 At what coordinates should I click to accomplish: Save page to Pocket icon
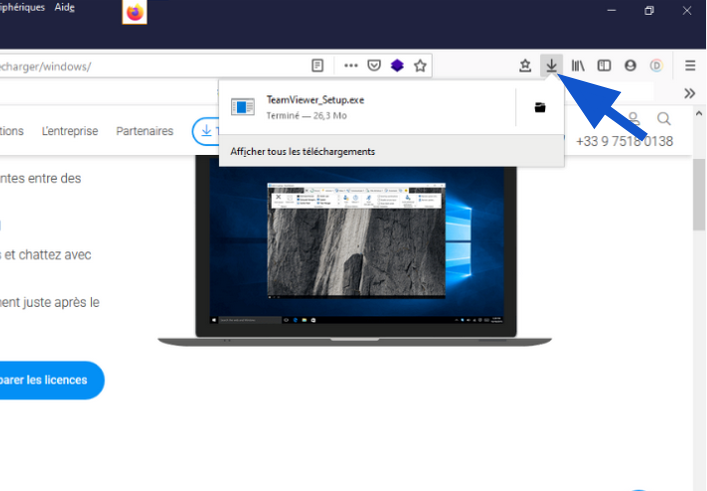click(374, 66)
